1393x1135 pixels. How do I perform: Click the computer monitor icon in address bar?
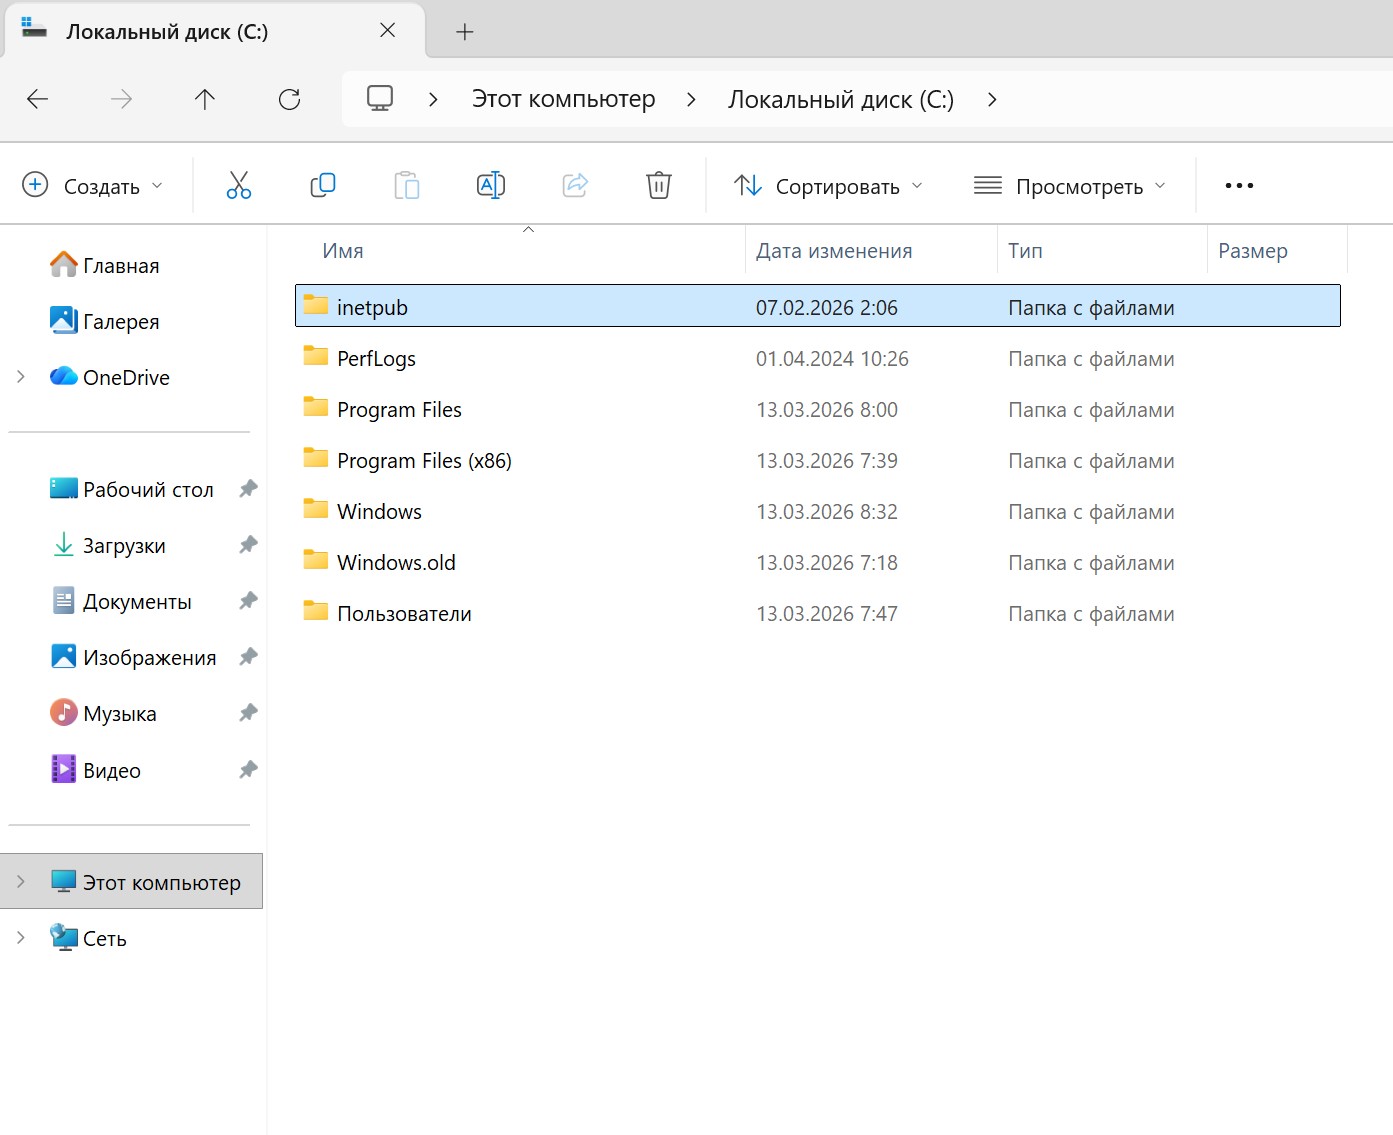380,98
